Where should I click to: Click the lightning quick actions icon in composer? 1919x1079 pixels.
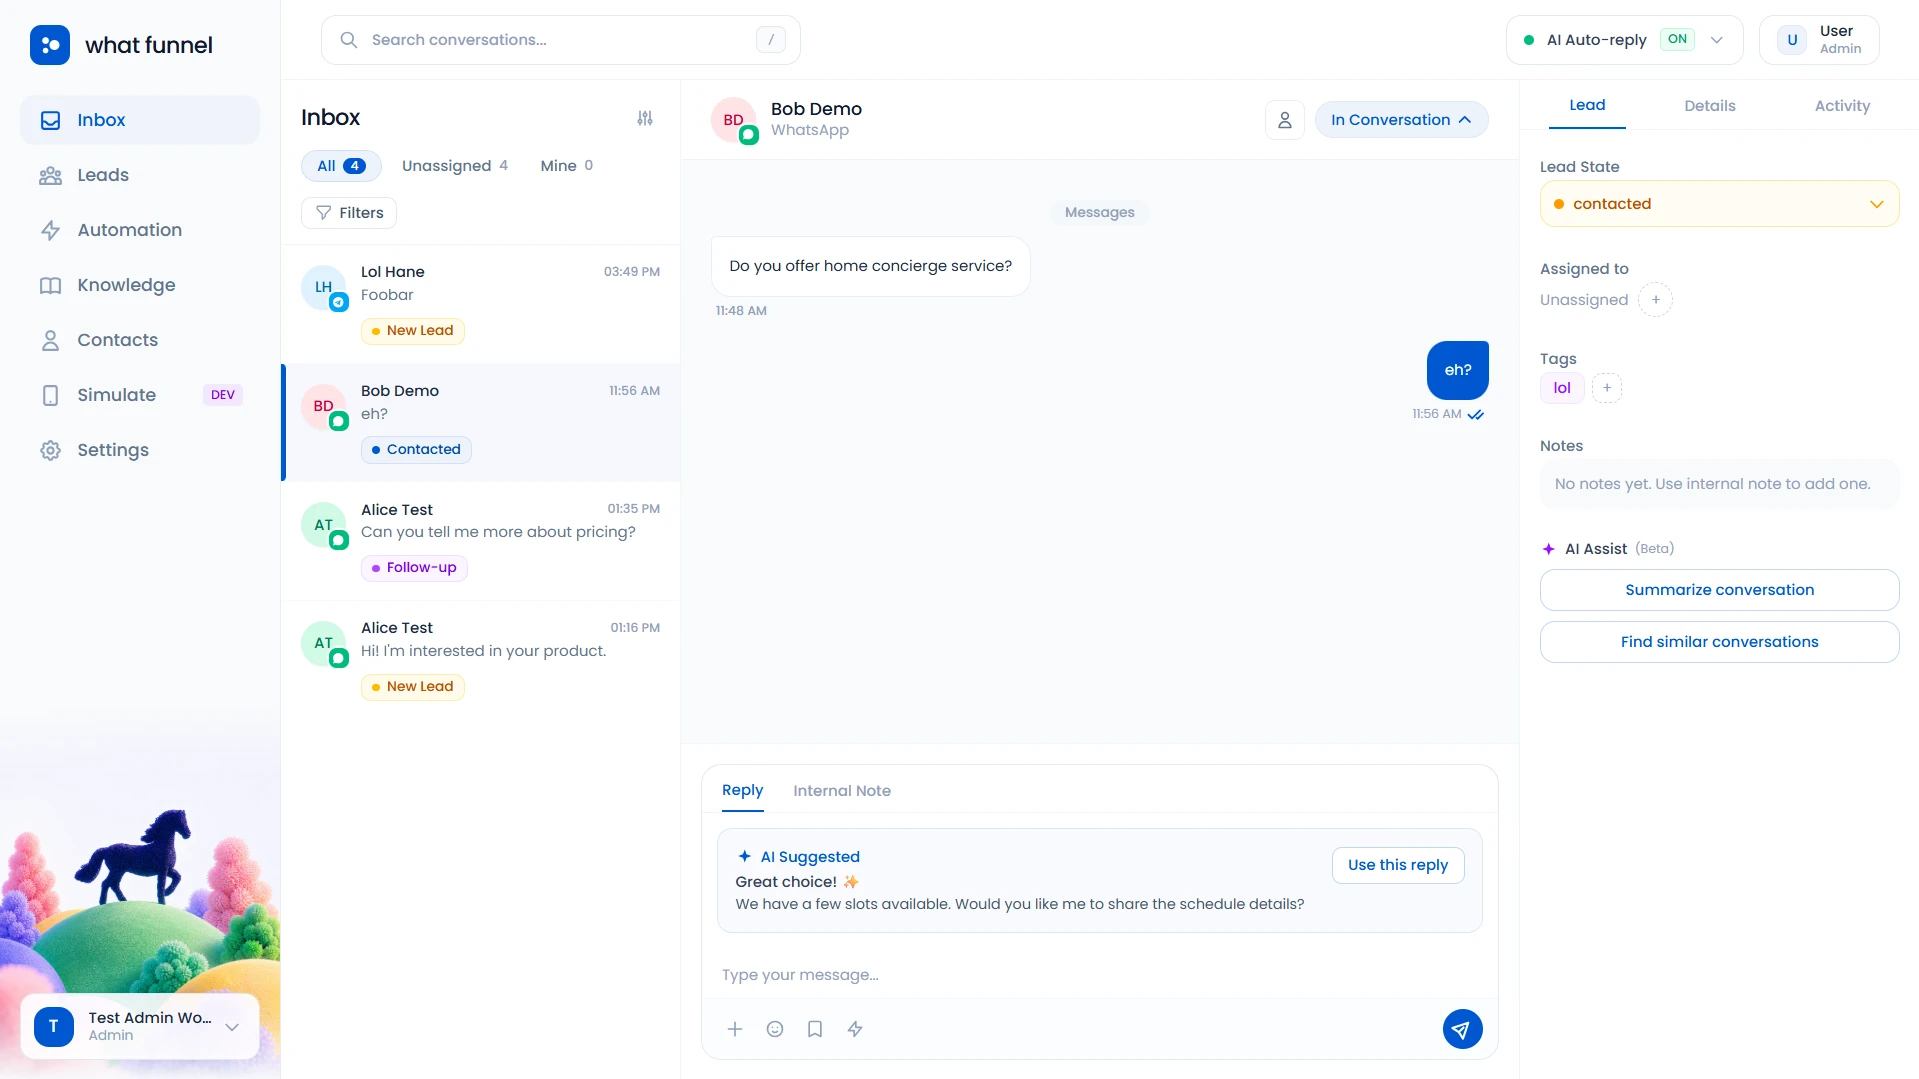pos(855,1029)
